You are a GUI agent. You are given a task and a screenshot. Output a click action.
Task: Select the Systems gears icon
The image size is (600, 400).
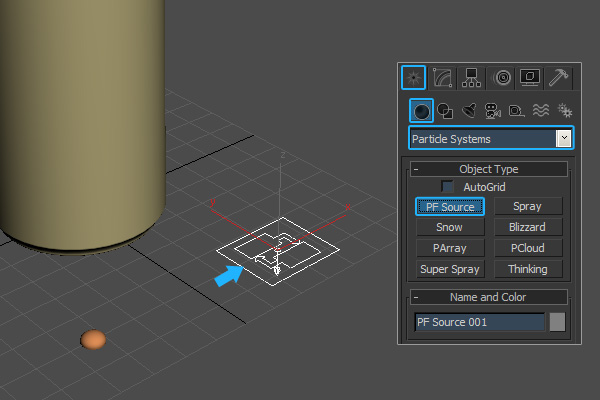click(564, 110)
